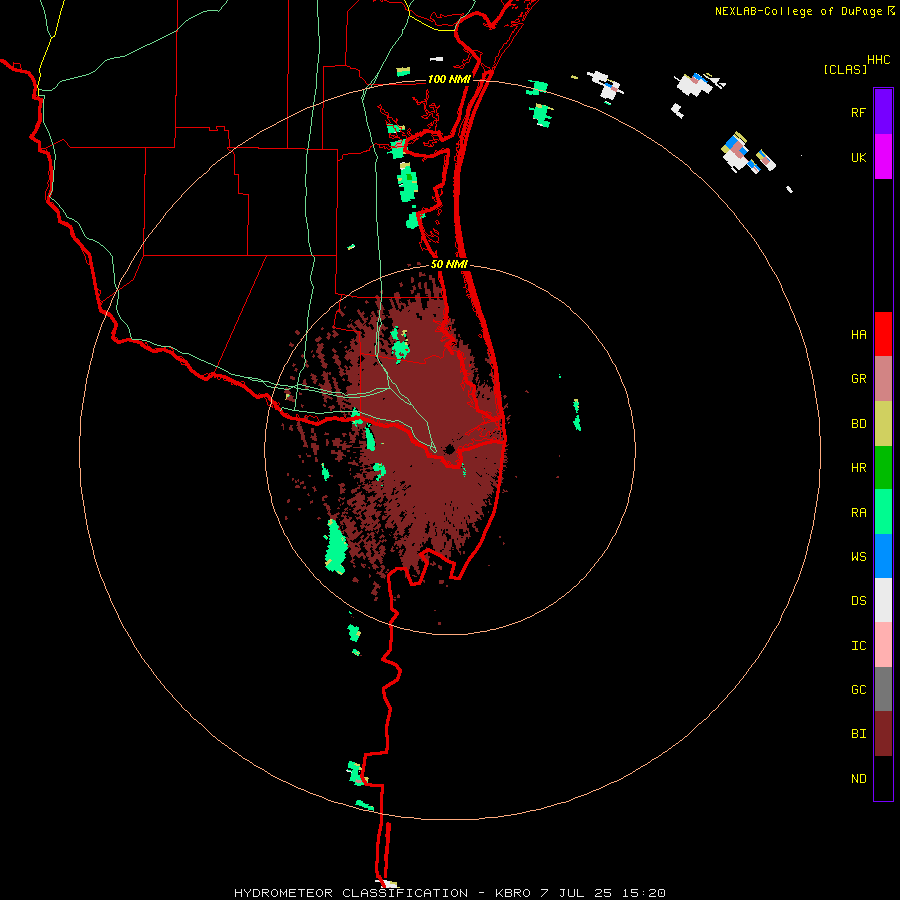
Task: Click the 'UK' legend label
Action: [x=858, y=157]
